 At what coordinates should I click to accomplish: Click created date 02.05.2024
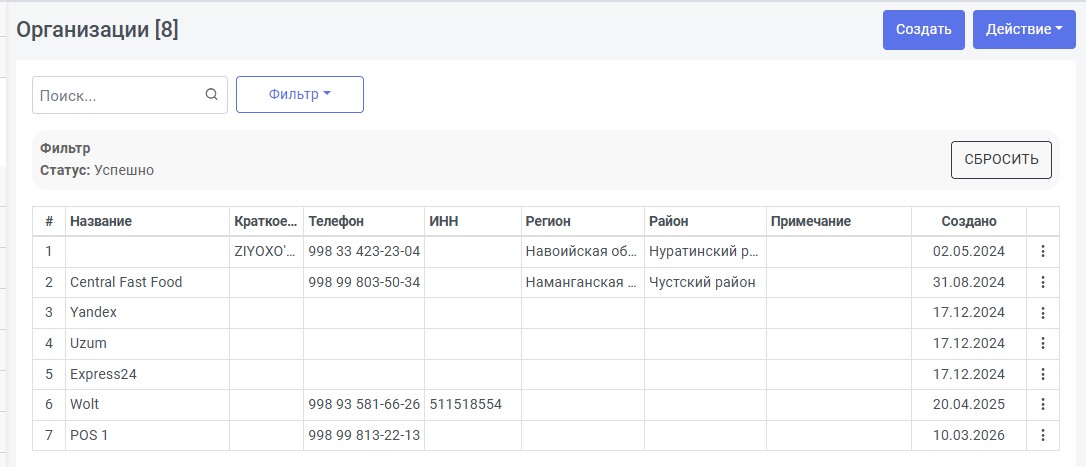point(969,252)
